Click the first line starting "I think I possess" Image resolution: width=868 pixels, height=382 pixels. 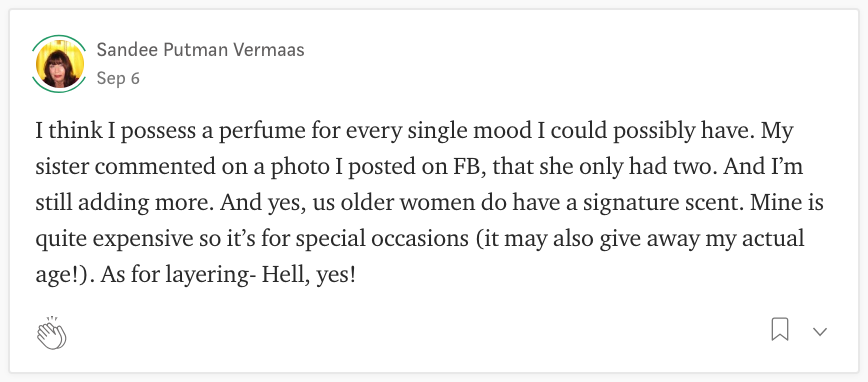point(415,132)
